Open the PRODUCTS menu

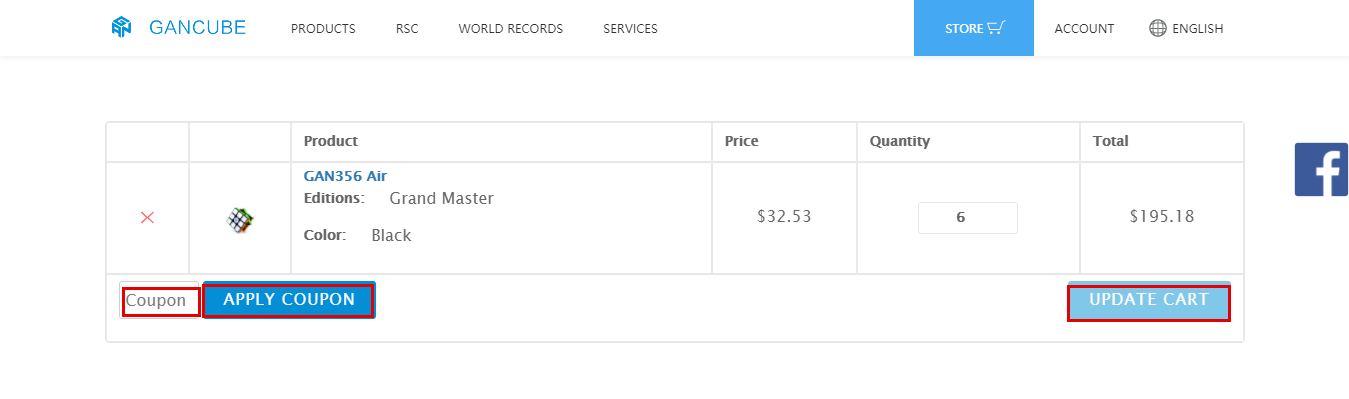pyautogui.click(x=323, y=29)
